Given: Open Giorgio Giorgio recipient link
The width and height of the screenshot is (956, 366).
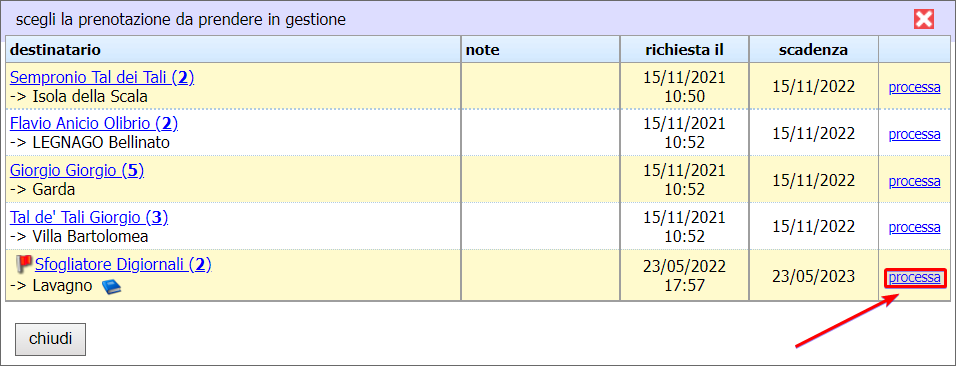Looking at the screenshot, I should (77, 171).
